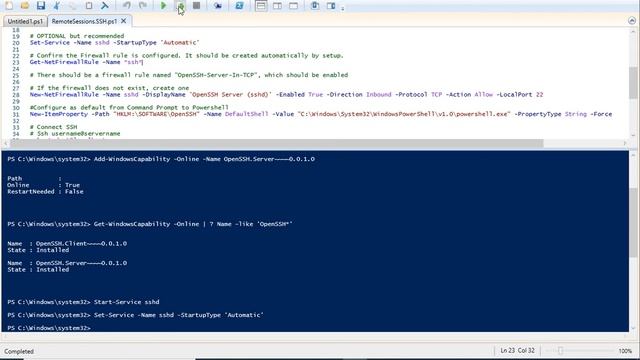Undo the last edit
Image resolution: width=640 pixels, height=360 pixels.
127,5
